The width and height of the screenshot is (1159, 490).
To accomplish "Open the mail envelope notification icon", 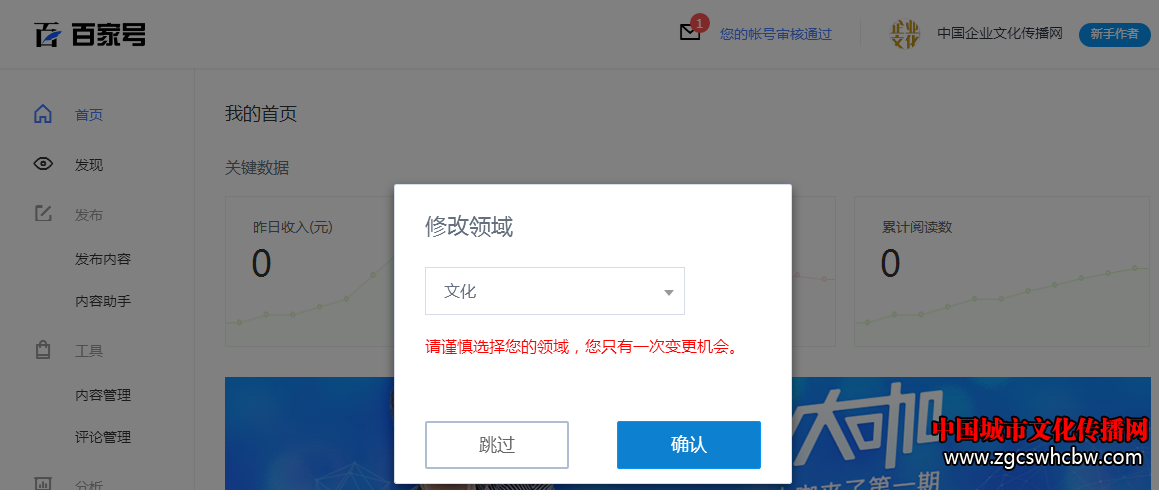I will tap(690, 33).
